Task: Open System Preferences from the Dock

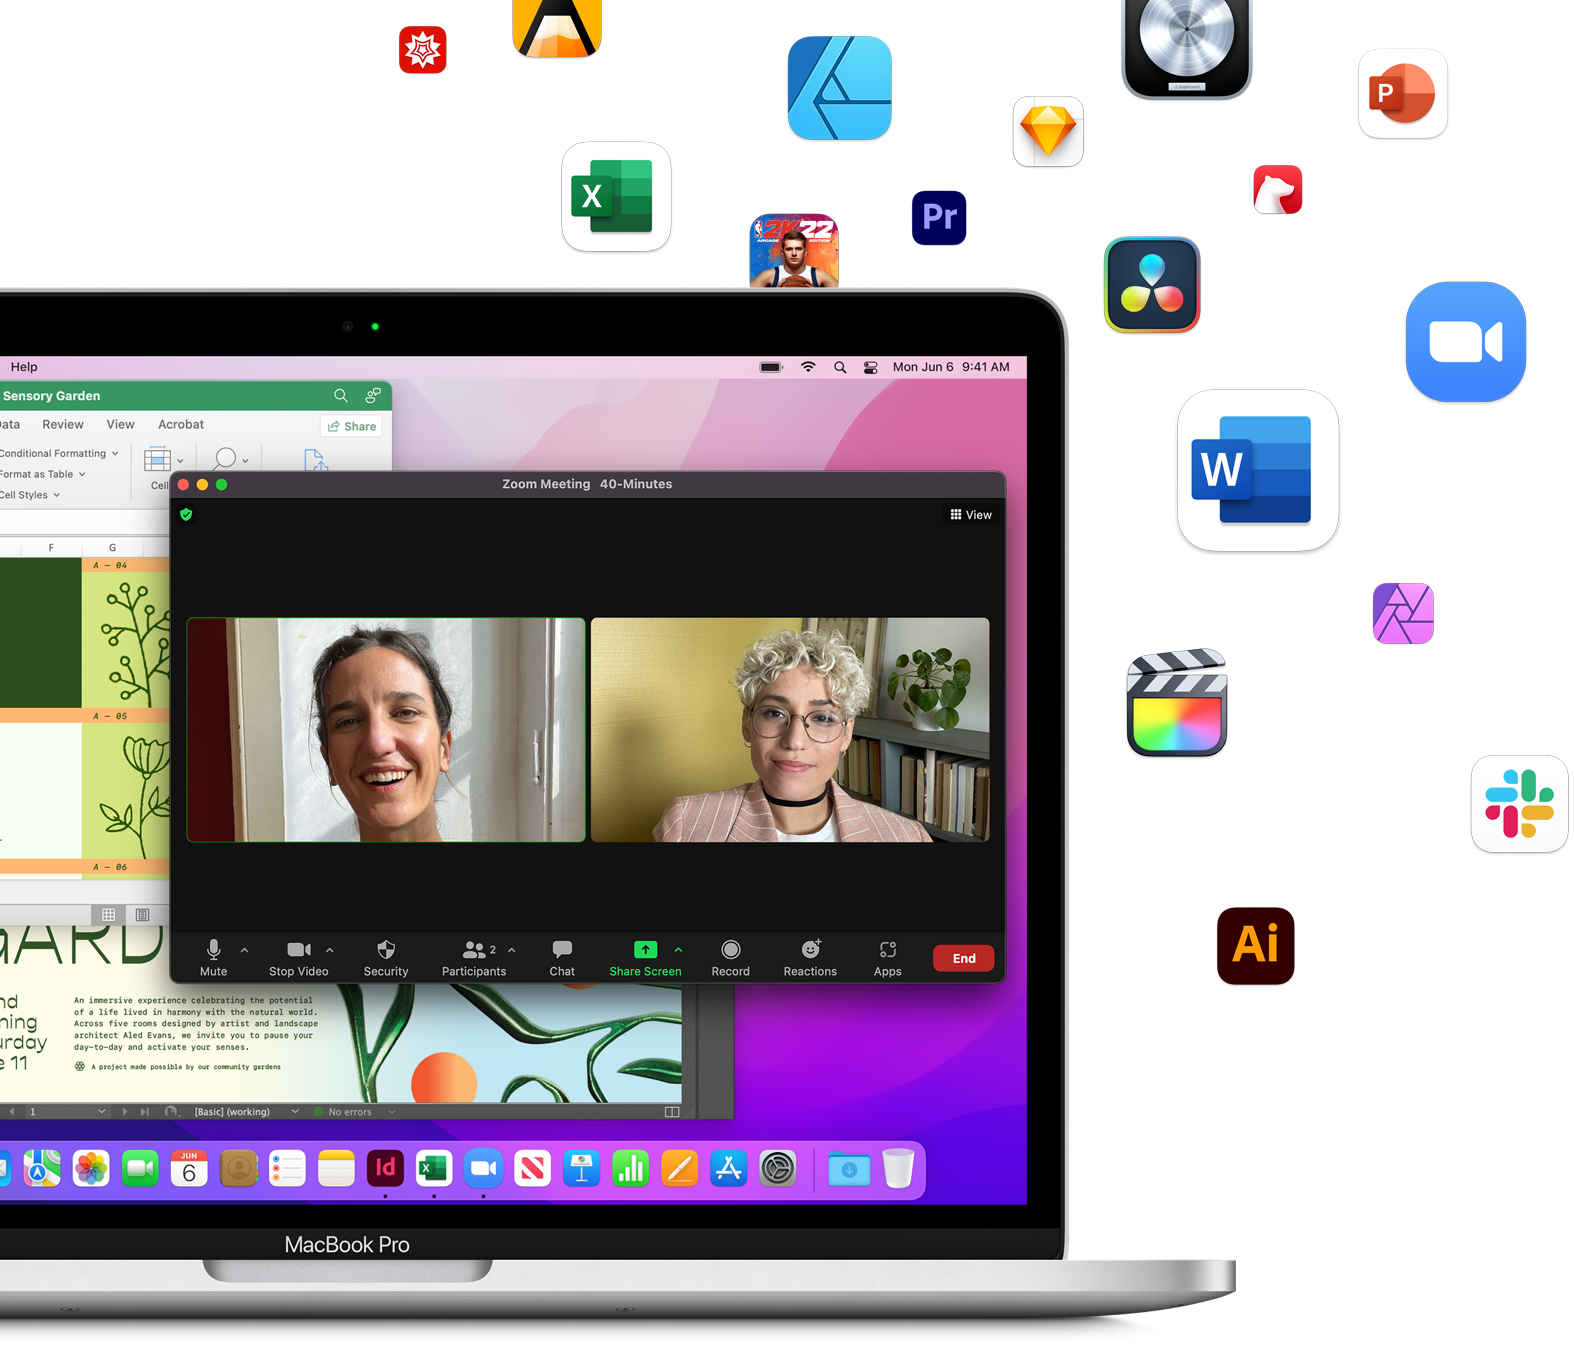Action: point(777,1168)
